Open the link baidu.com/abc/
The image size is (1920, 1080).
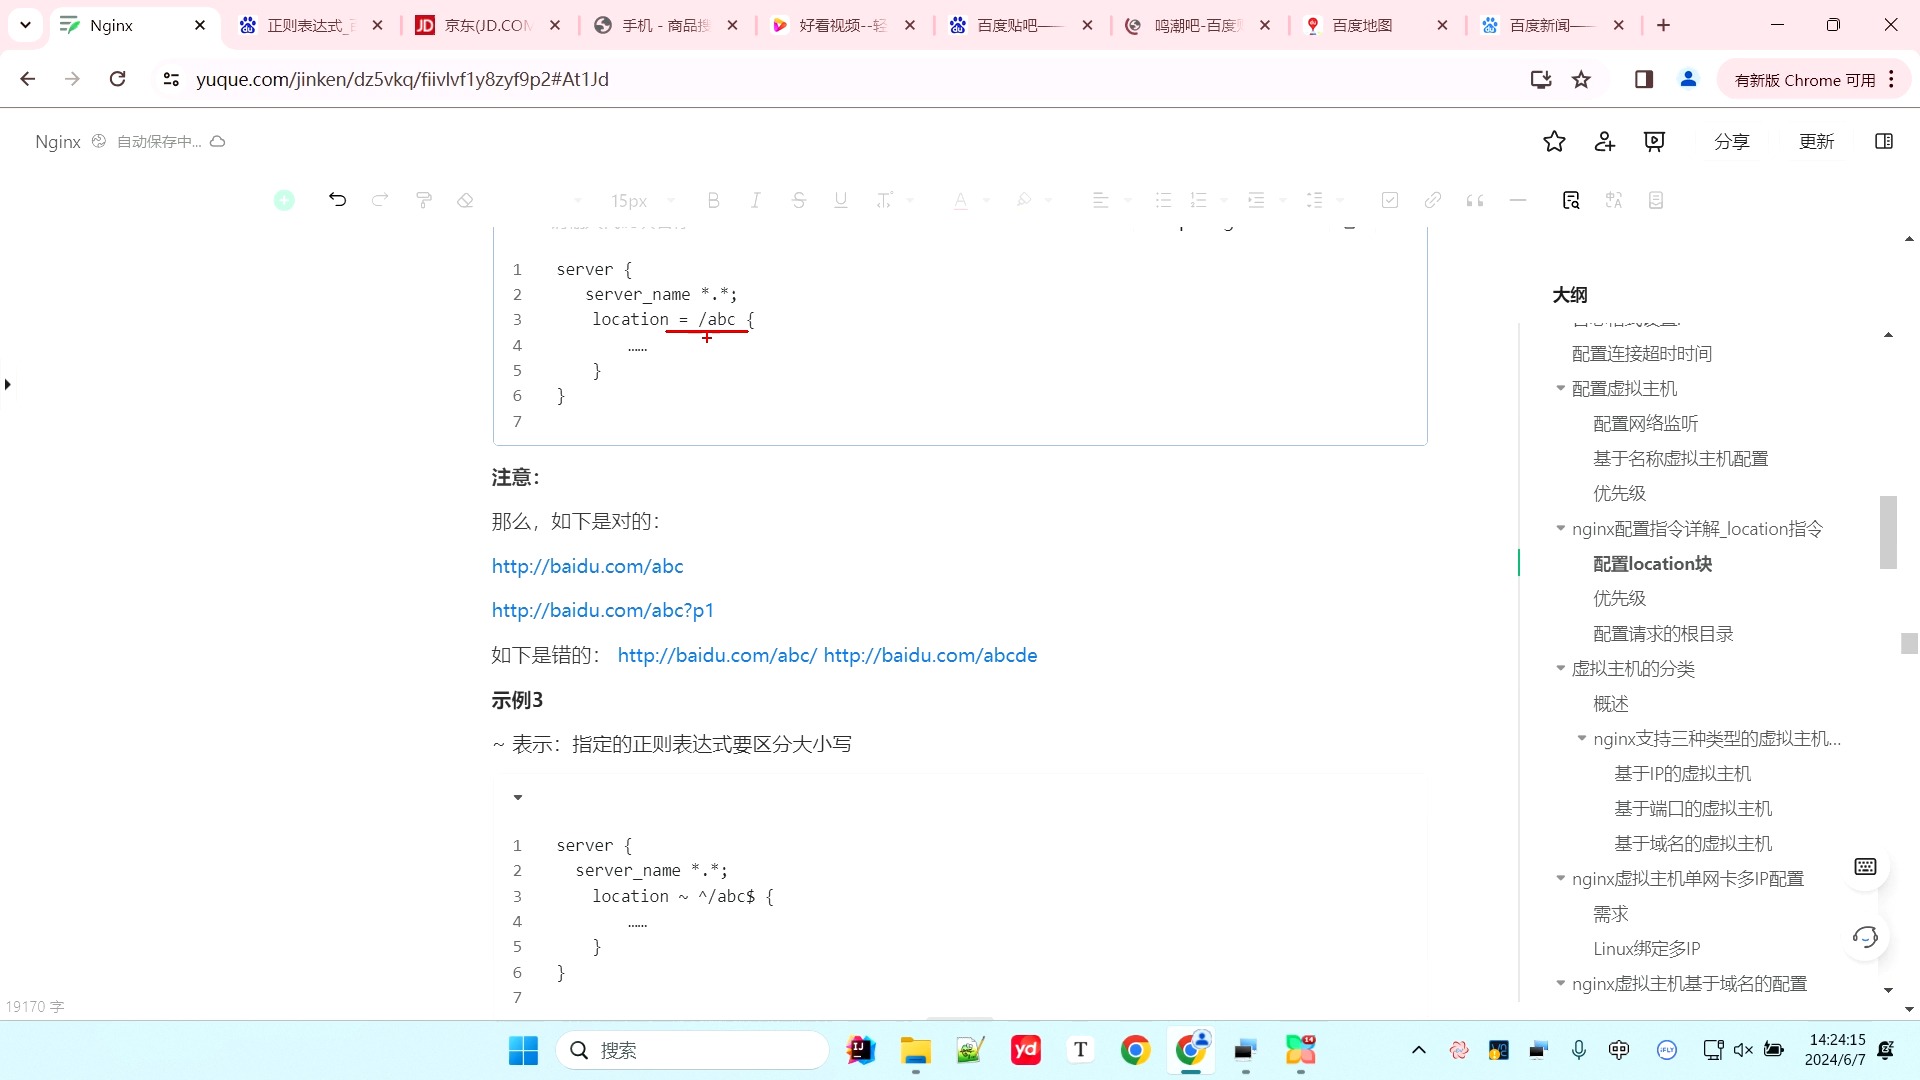717,655
